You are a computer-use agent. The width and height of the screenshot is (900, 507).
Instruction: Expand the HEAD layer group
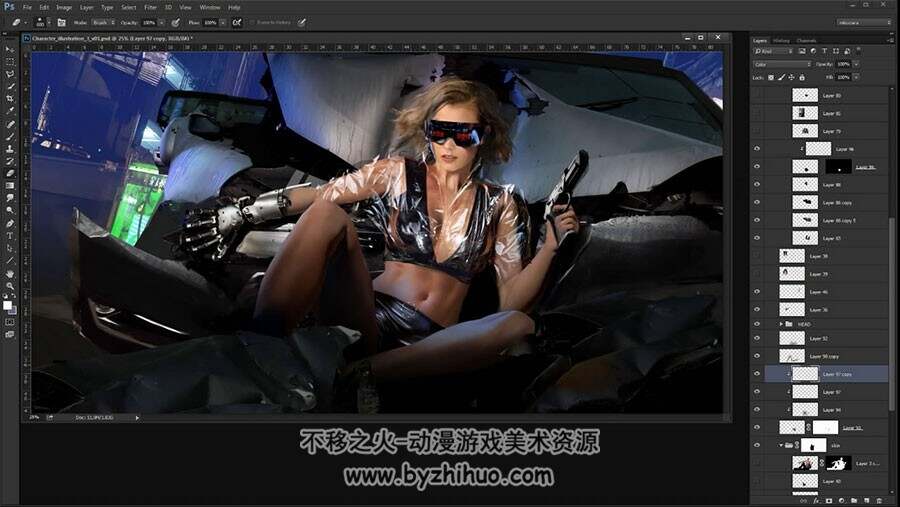(781, 324)
